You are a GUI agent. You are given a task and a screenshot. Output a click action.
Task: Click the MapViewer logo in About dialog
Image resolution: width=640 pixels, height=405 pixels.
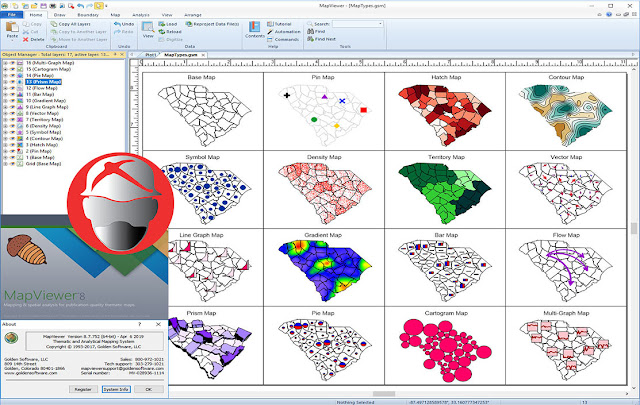11,338
